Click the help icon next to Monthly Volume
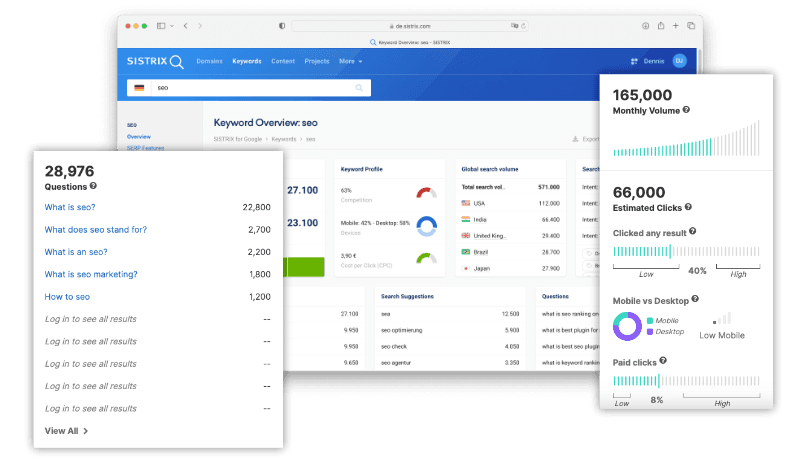The width and height of the screenshot is (800, 461). coord(686,109)
